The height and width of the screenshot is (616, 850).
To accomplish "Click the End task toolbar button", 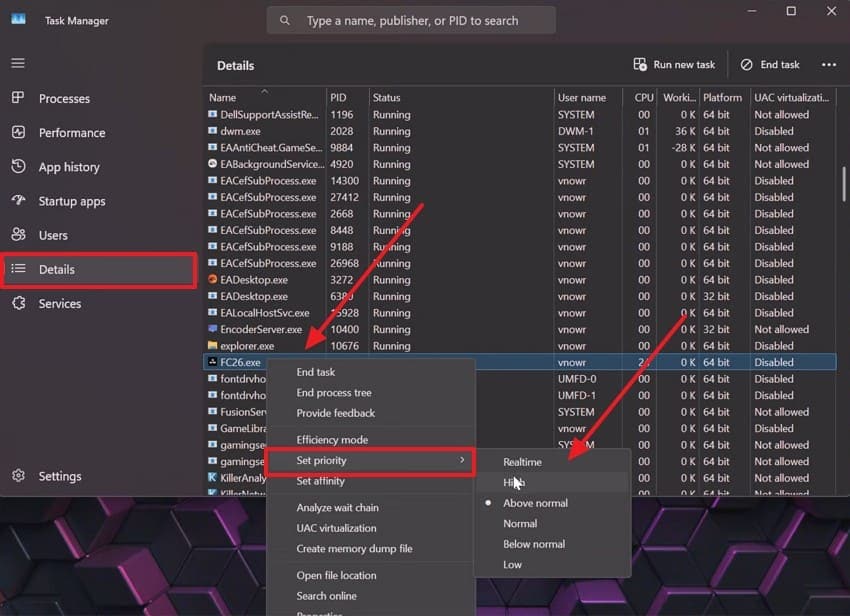I will pyautogui.click(x=770, y=65).
